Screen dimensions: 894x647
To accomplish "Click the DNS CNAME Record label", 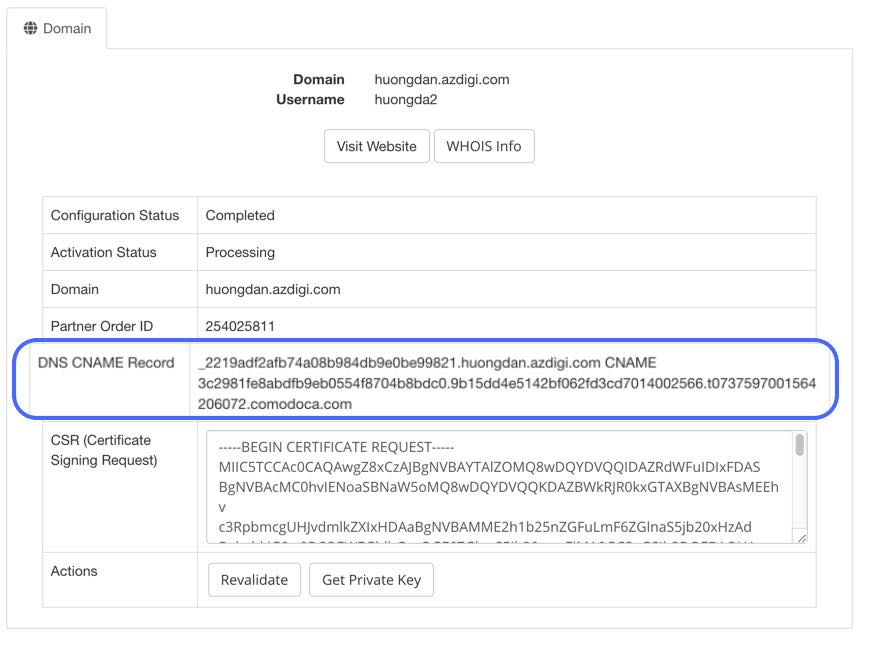I will click(x=106, y=363).
